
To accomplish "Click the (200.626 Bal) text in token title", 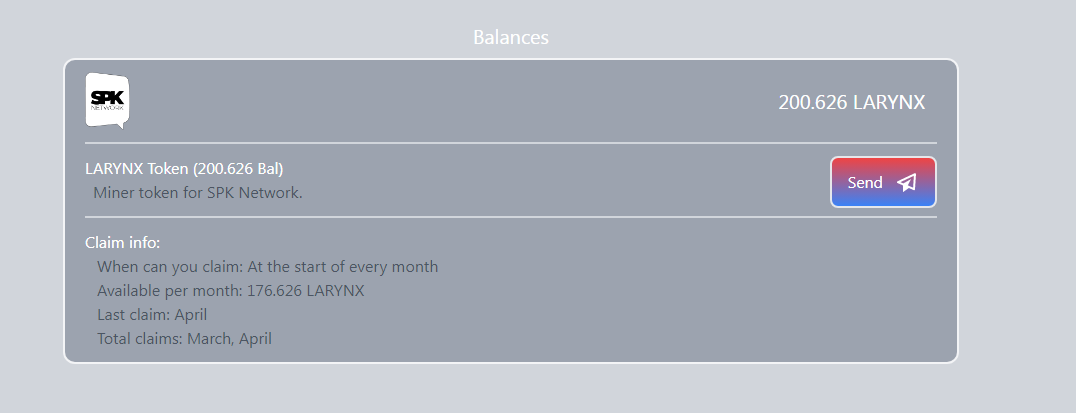I will tap(238, 169).
